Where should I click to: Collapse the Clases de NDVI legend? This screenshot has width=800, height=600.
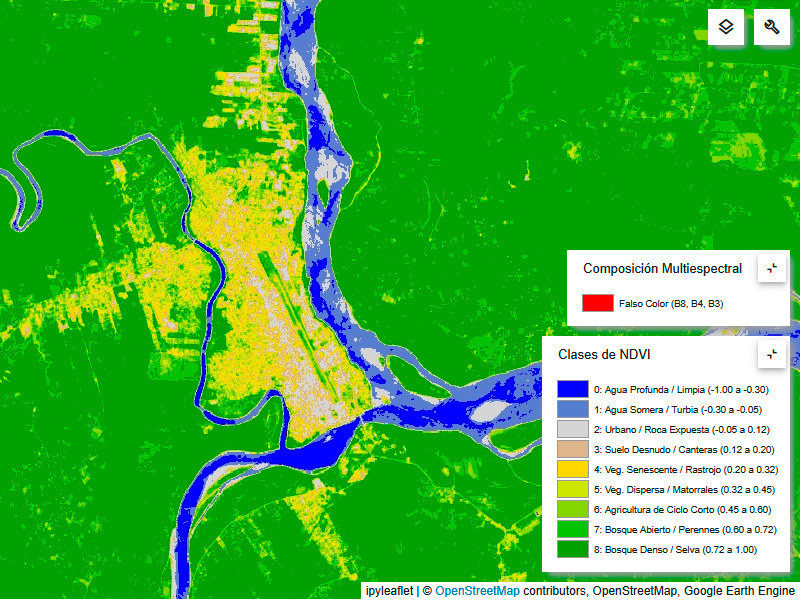pos(771,354)
